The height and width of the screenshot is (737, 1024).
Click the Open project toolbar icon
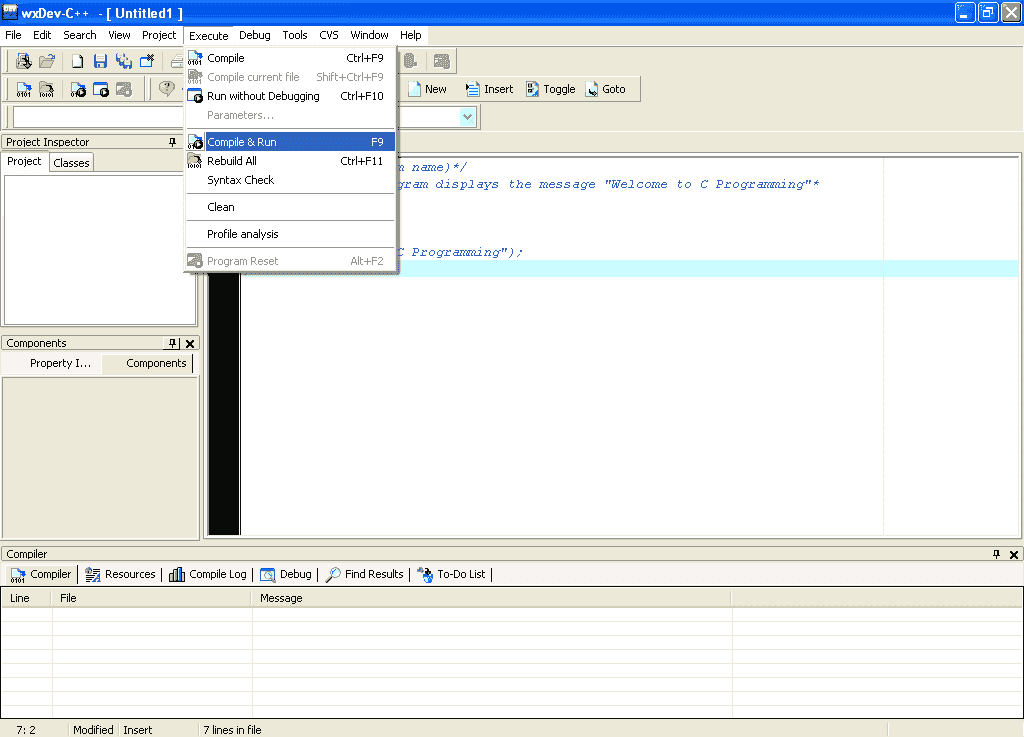point(47,60)
